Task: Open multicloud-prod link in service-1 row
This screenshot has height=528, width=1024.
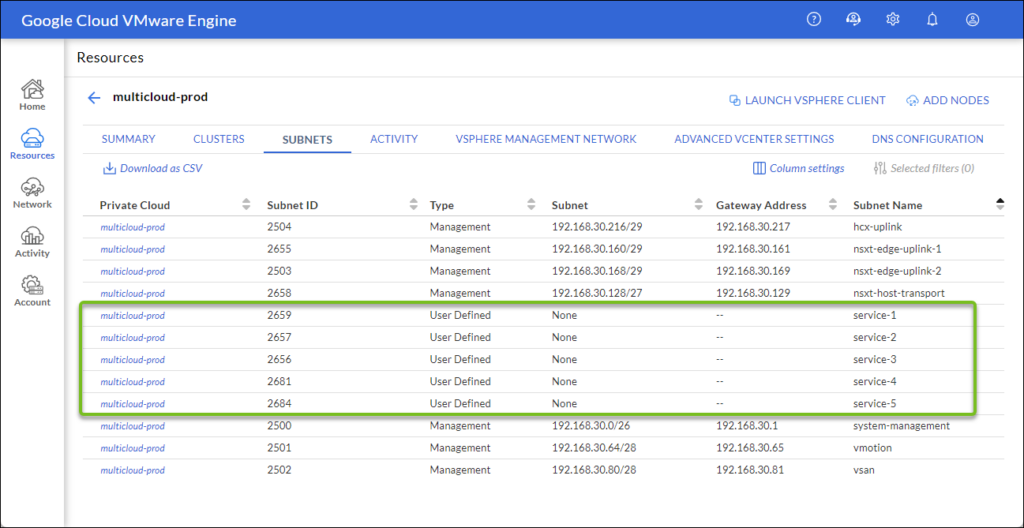Action: click(133, 316)
